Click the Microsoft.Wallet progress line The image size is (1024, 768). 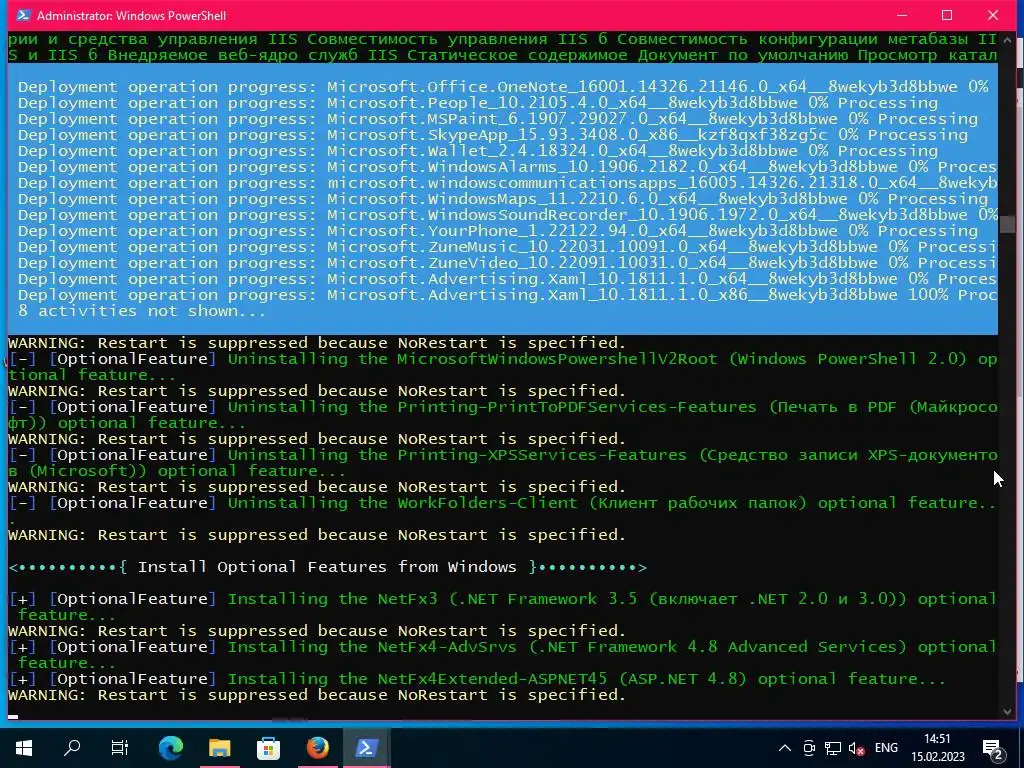(x=477, y=151)
